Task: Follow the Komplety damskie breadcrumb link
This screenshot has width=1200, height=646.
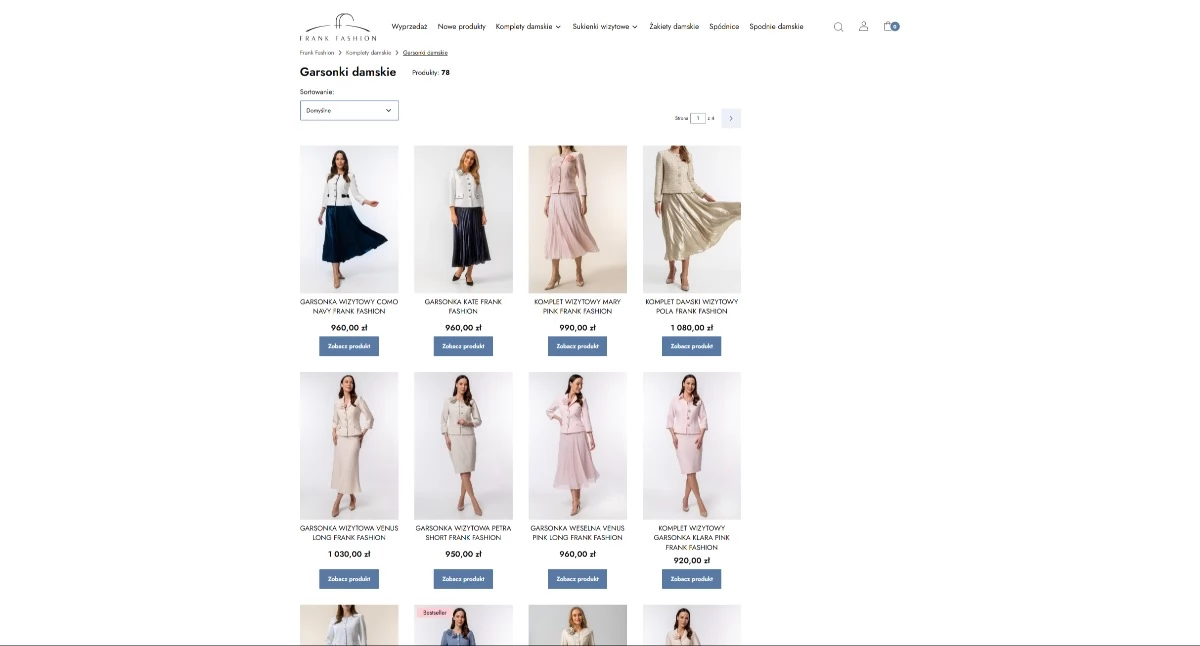Action: [369, 52]
